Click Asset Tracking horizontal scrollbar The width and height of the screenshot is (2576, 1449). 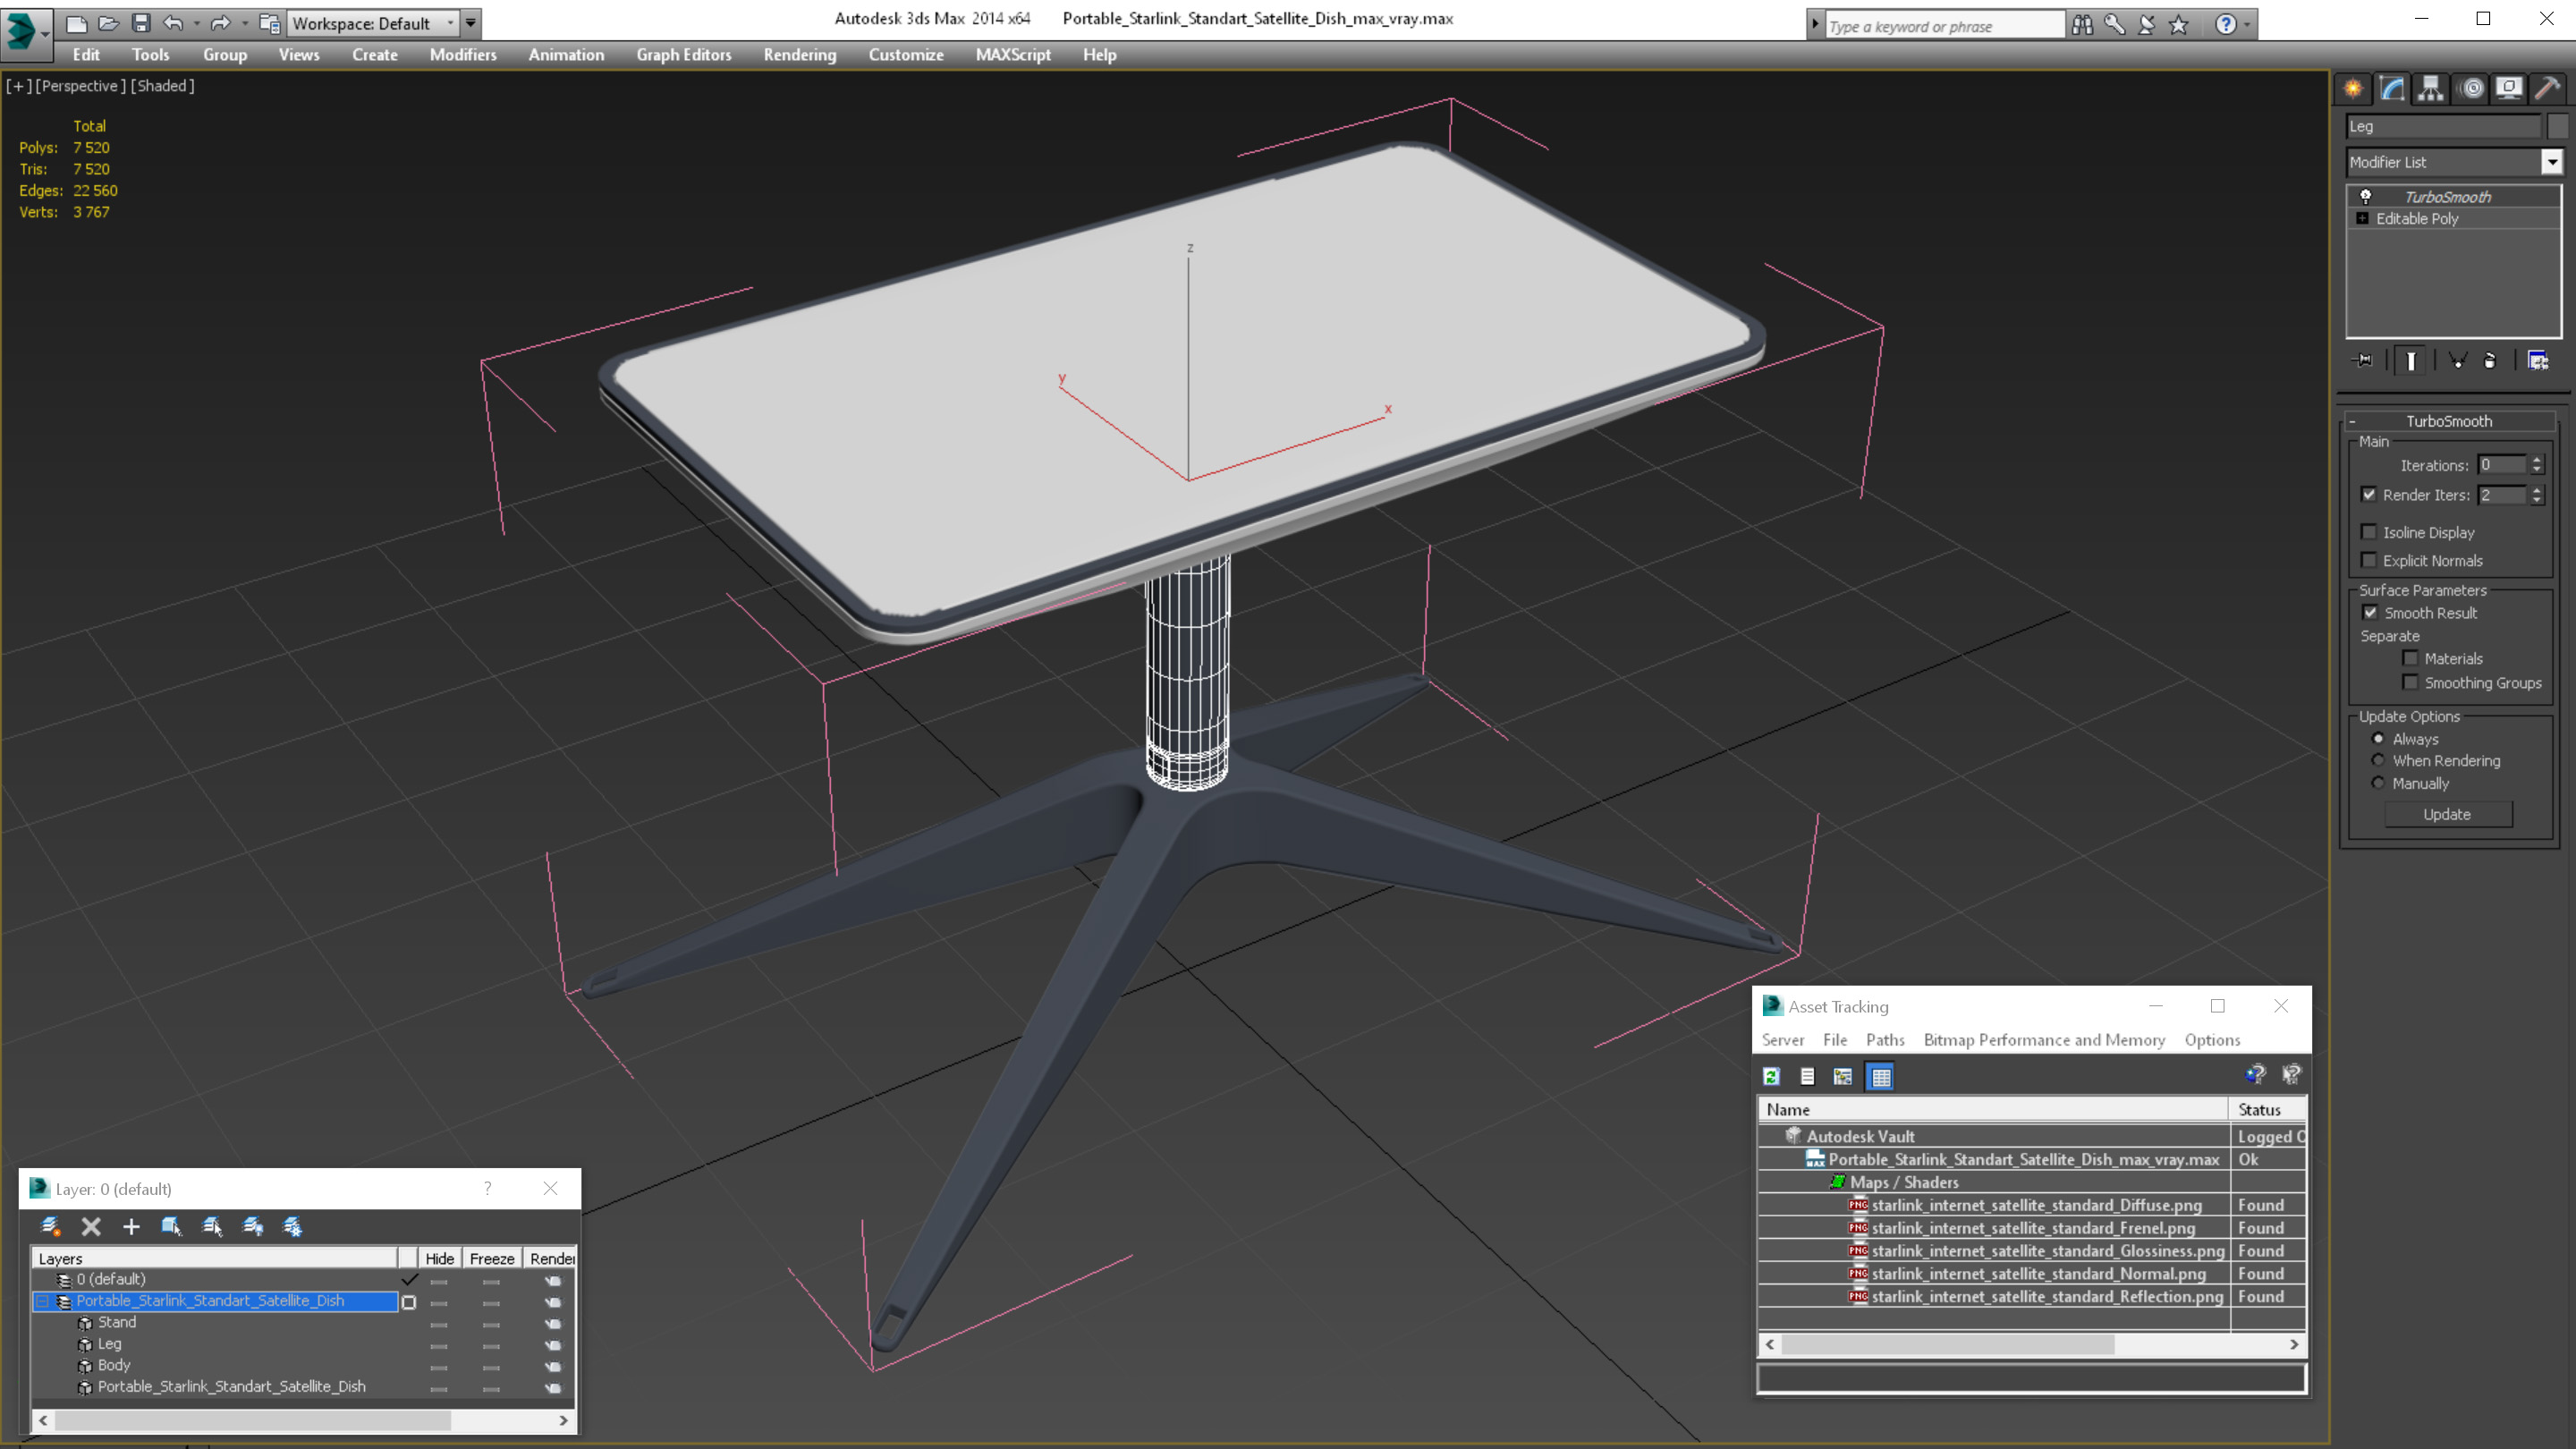point(2032,1345)
